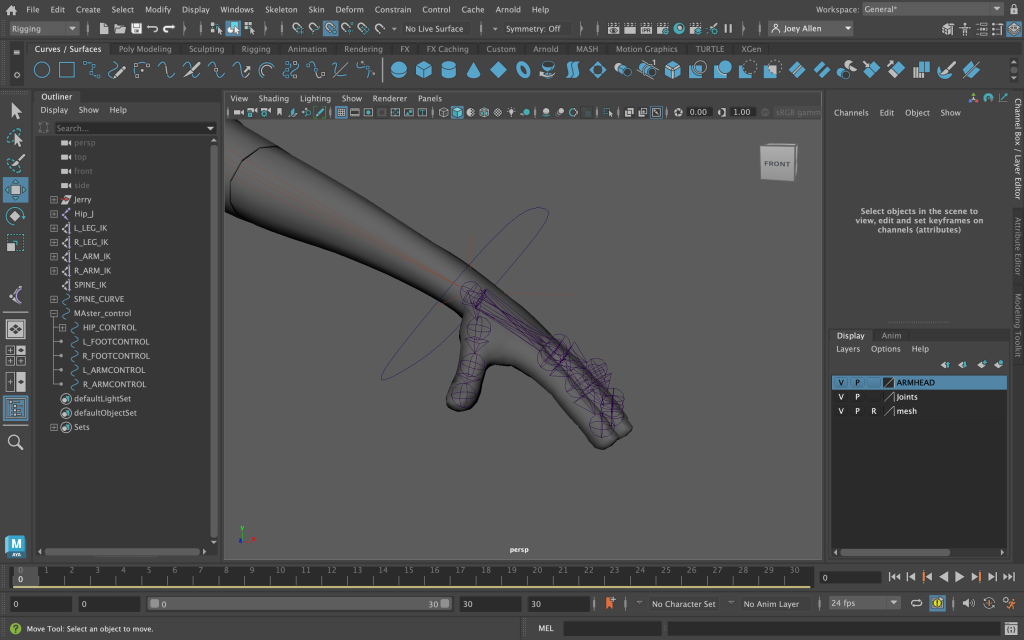Toggle visibility of the Joints layer
Image resolution: width=1024 pixels, height=640 pixels.
click(x=841, y=397)
